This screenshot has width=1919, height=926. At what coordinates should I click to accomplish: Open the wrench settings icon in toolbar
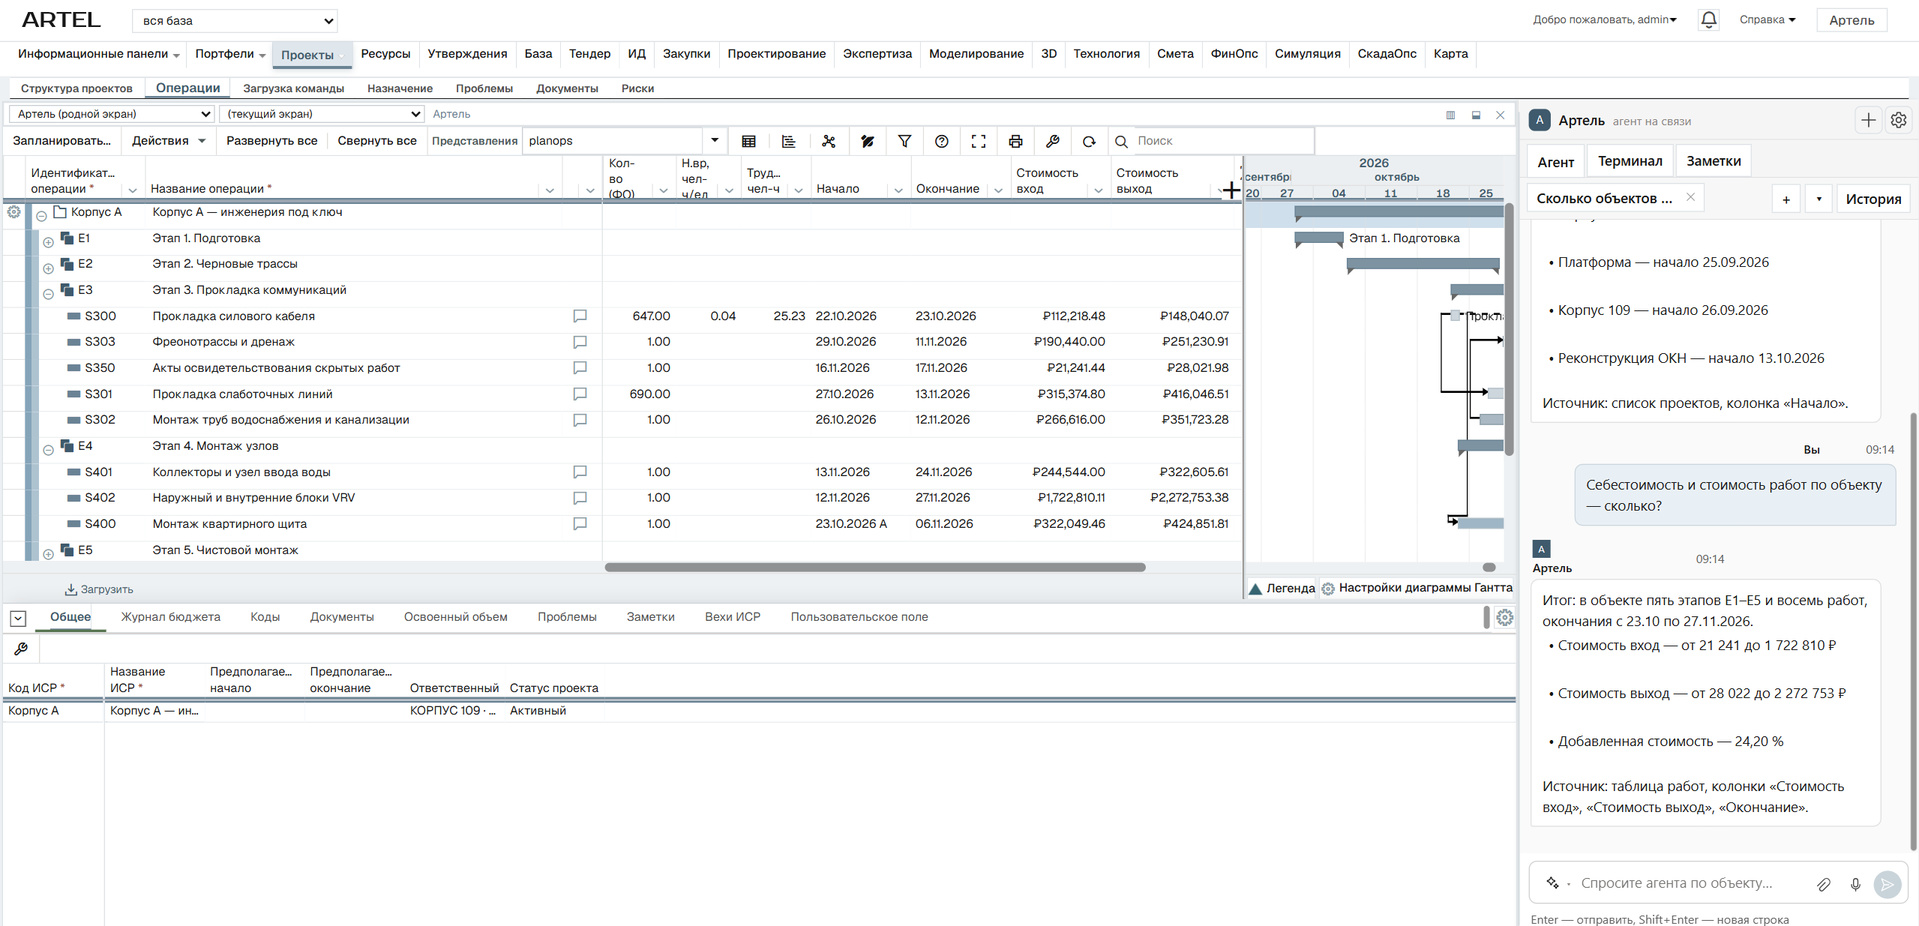[1052, 141]
